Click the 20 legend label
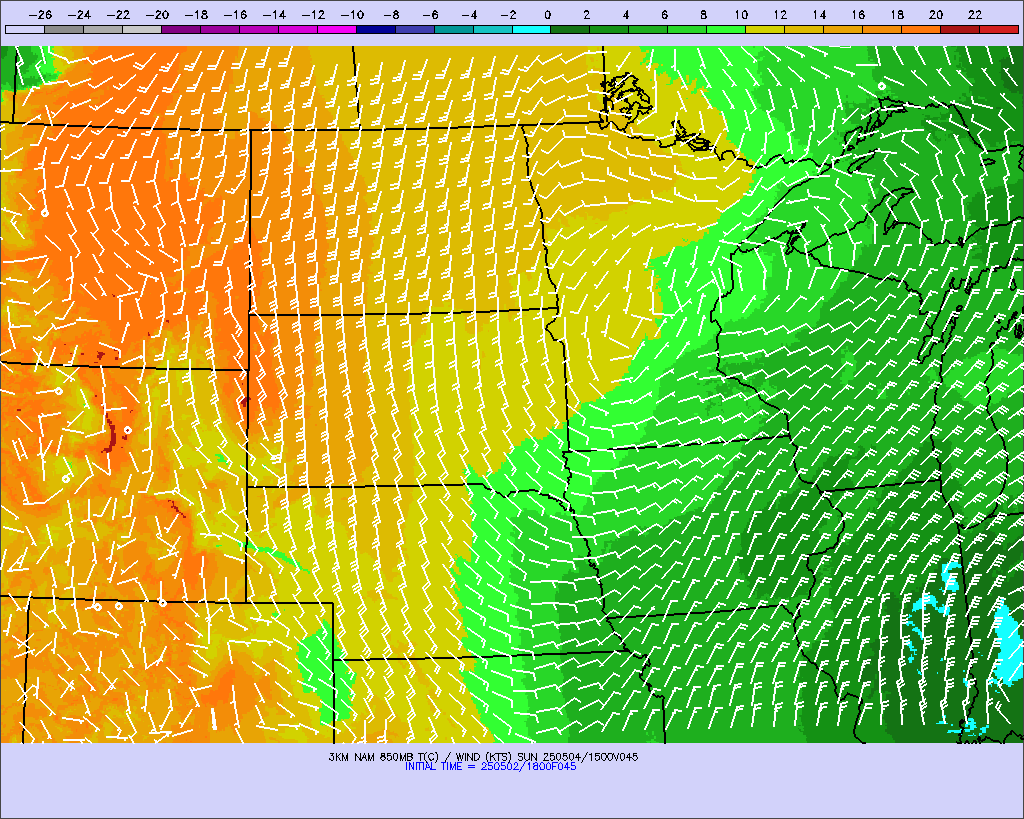The height and width of the screenshot is (819, 1024). pos(936,15)
